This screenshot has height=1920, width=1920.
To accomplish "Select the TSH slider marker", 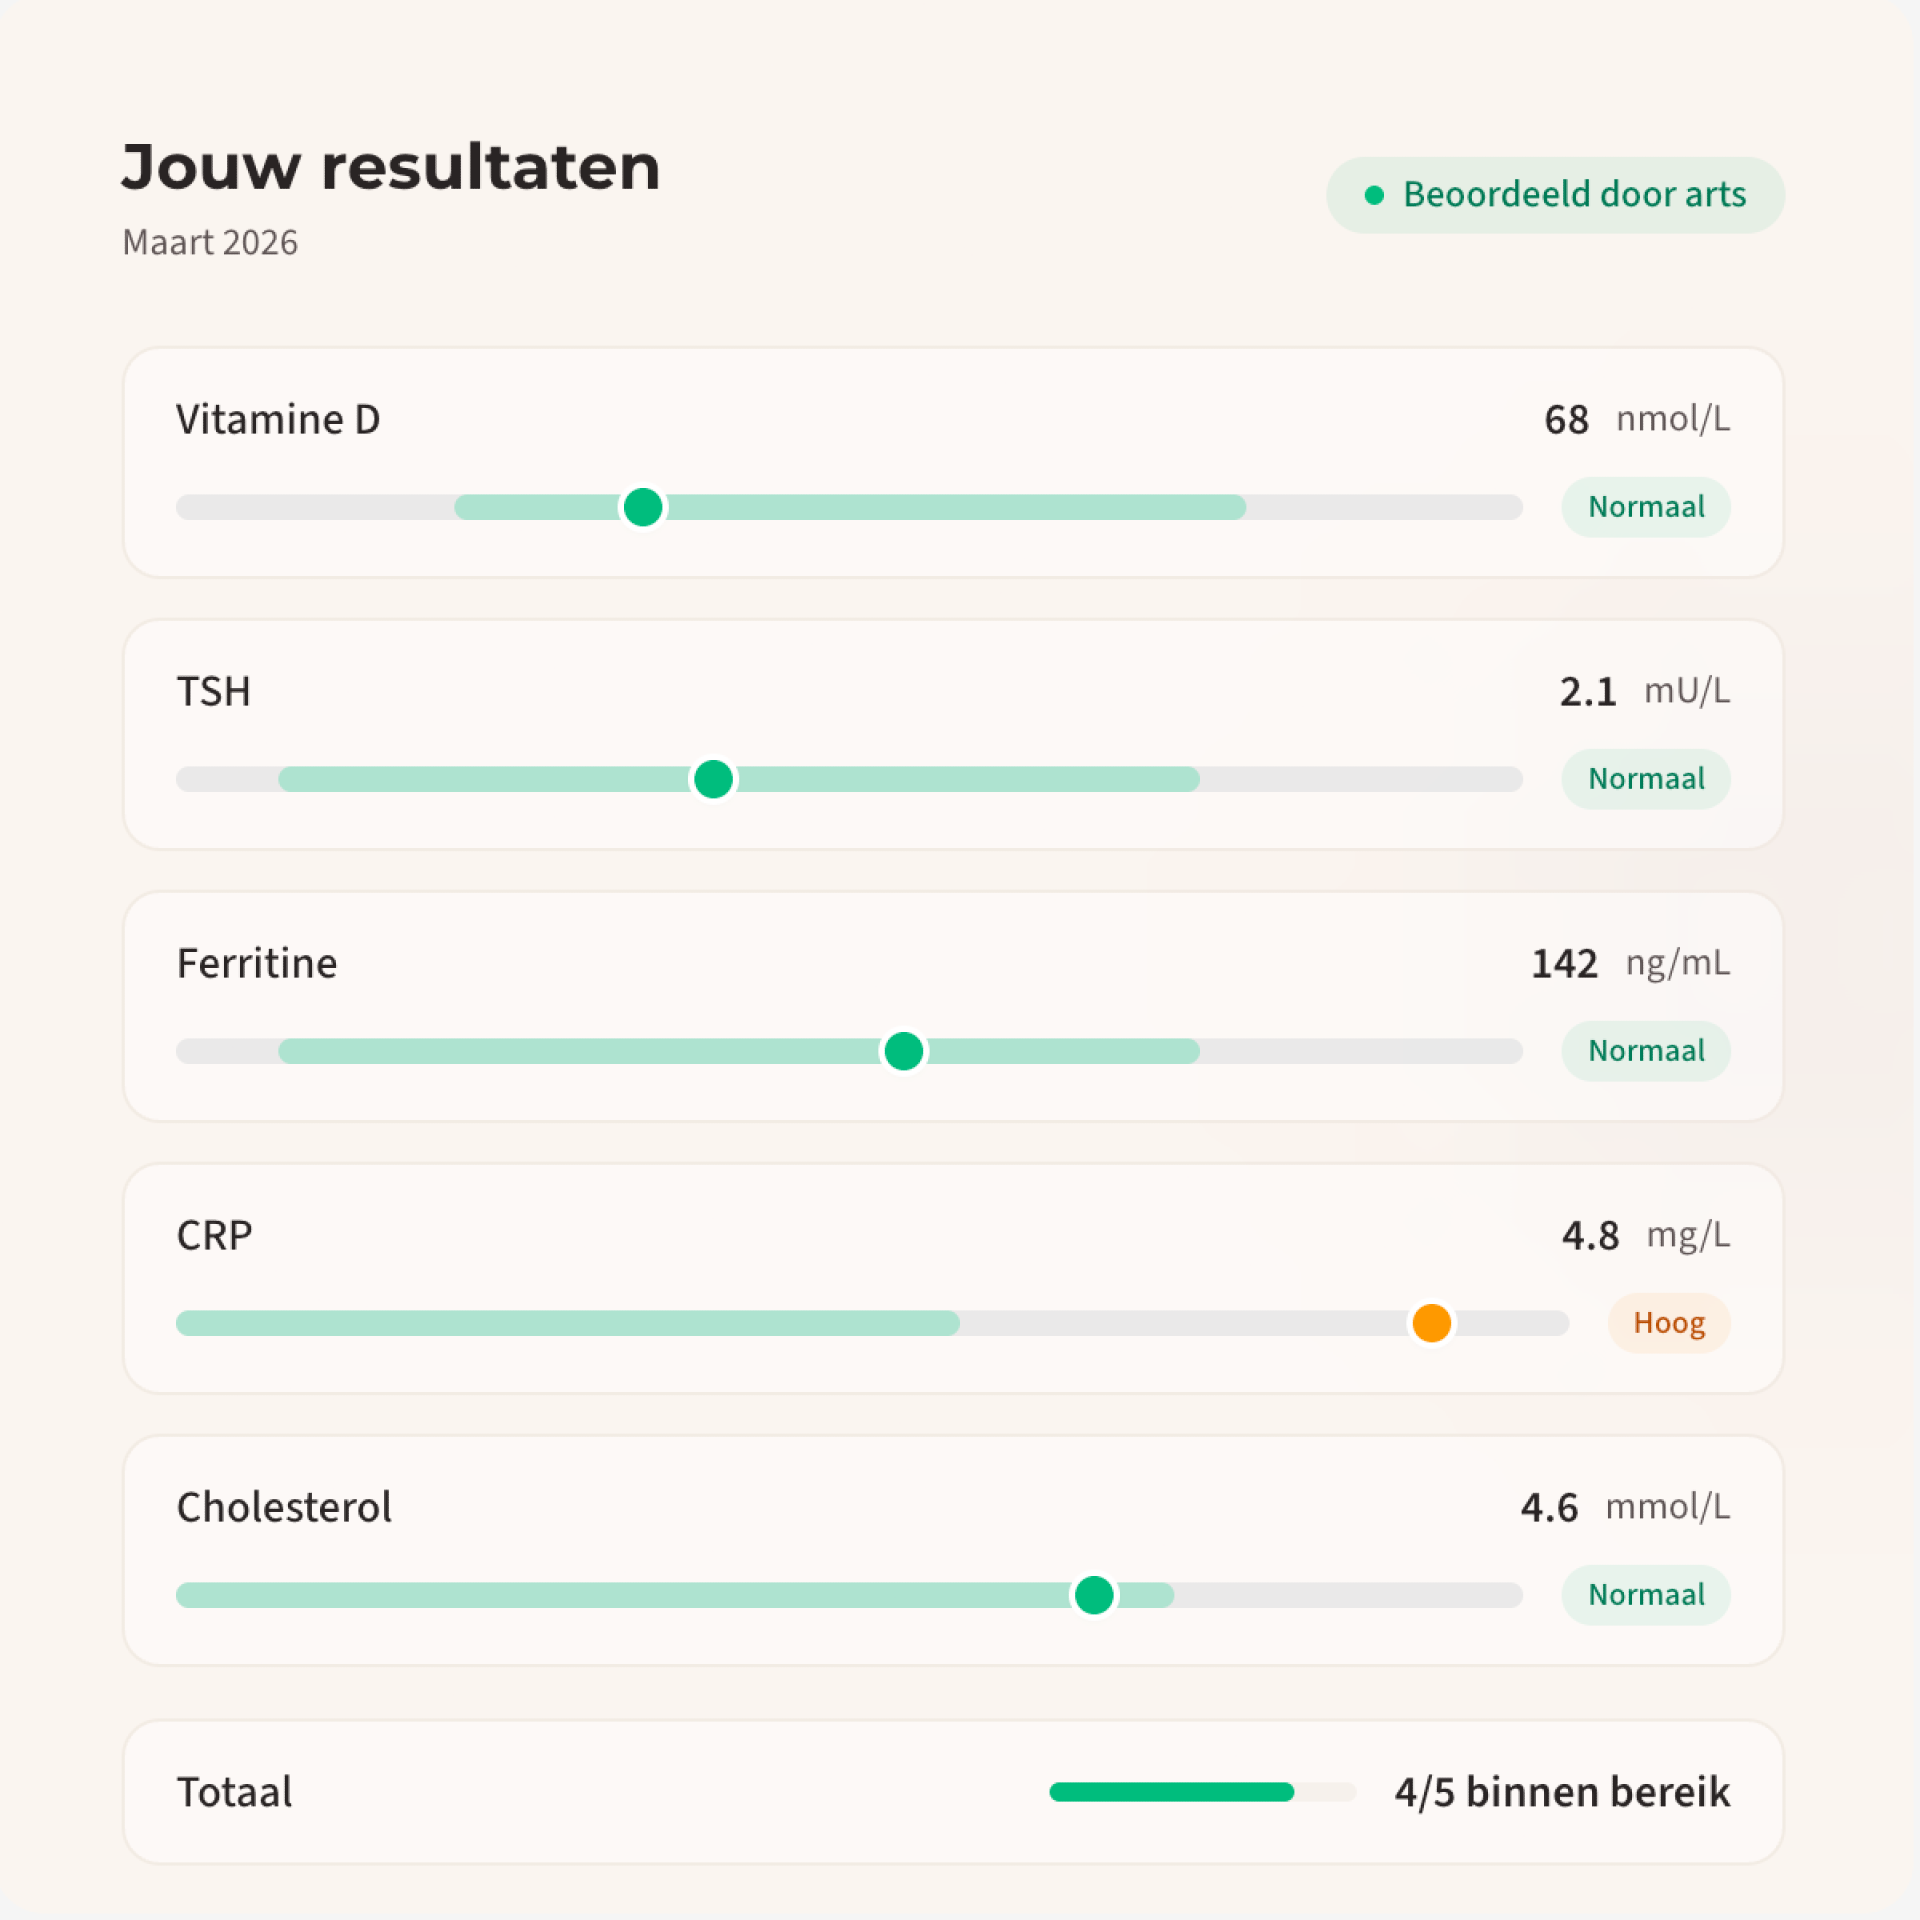I will 713,779.
